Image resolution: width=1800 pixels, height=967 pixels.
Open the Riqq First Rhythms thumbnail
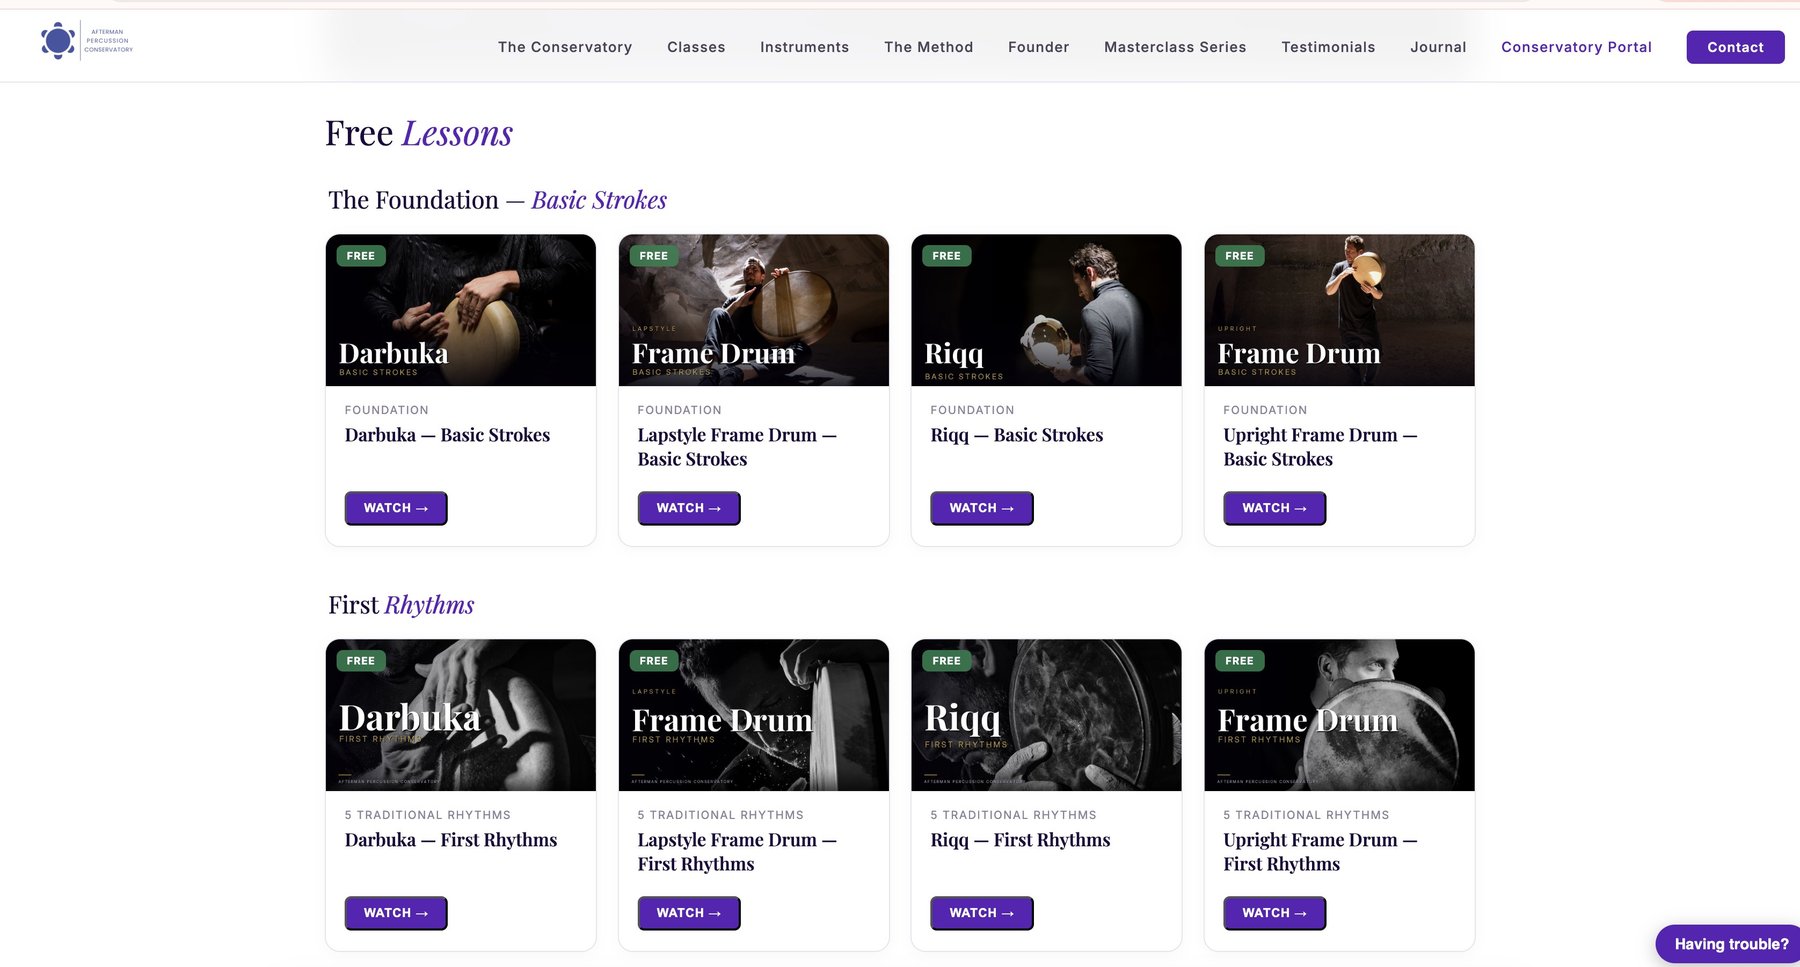(1047, 715)
